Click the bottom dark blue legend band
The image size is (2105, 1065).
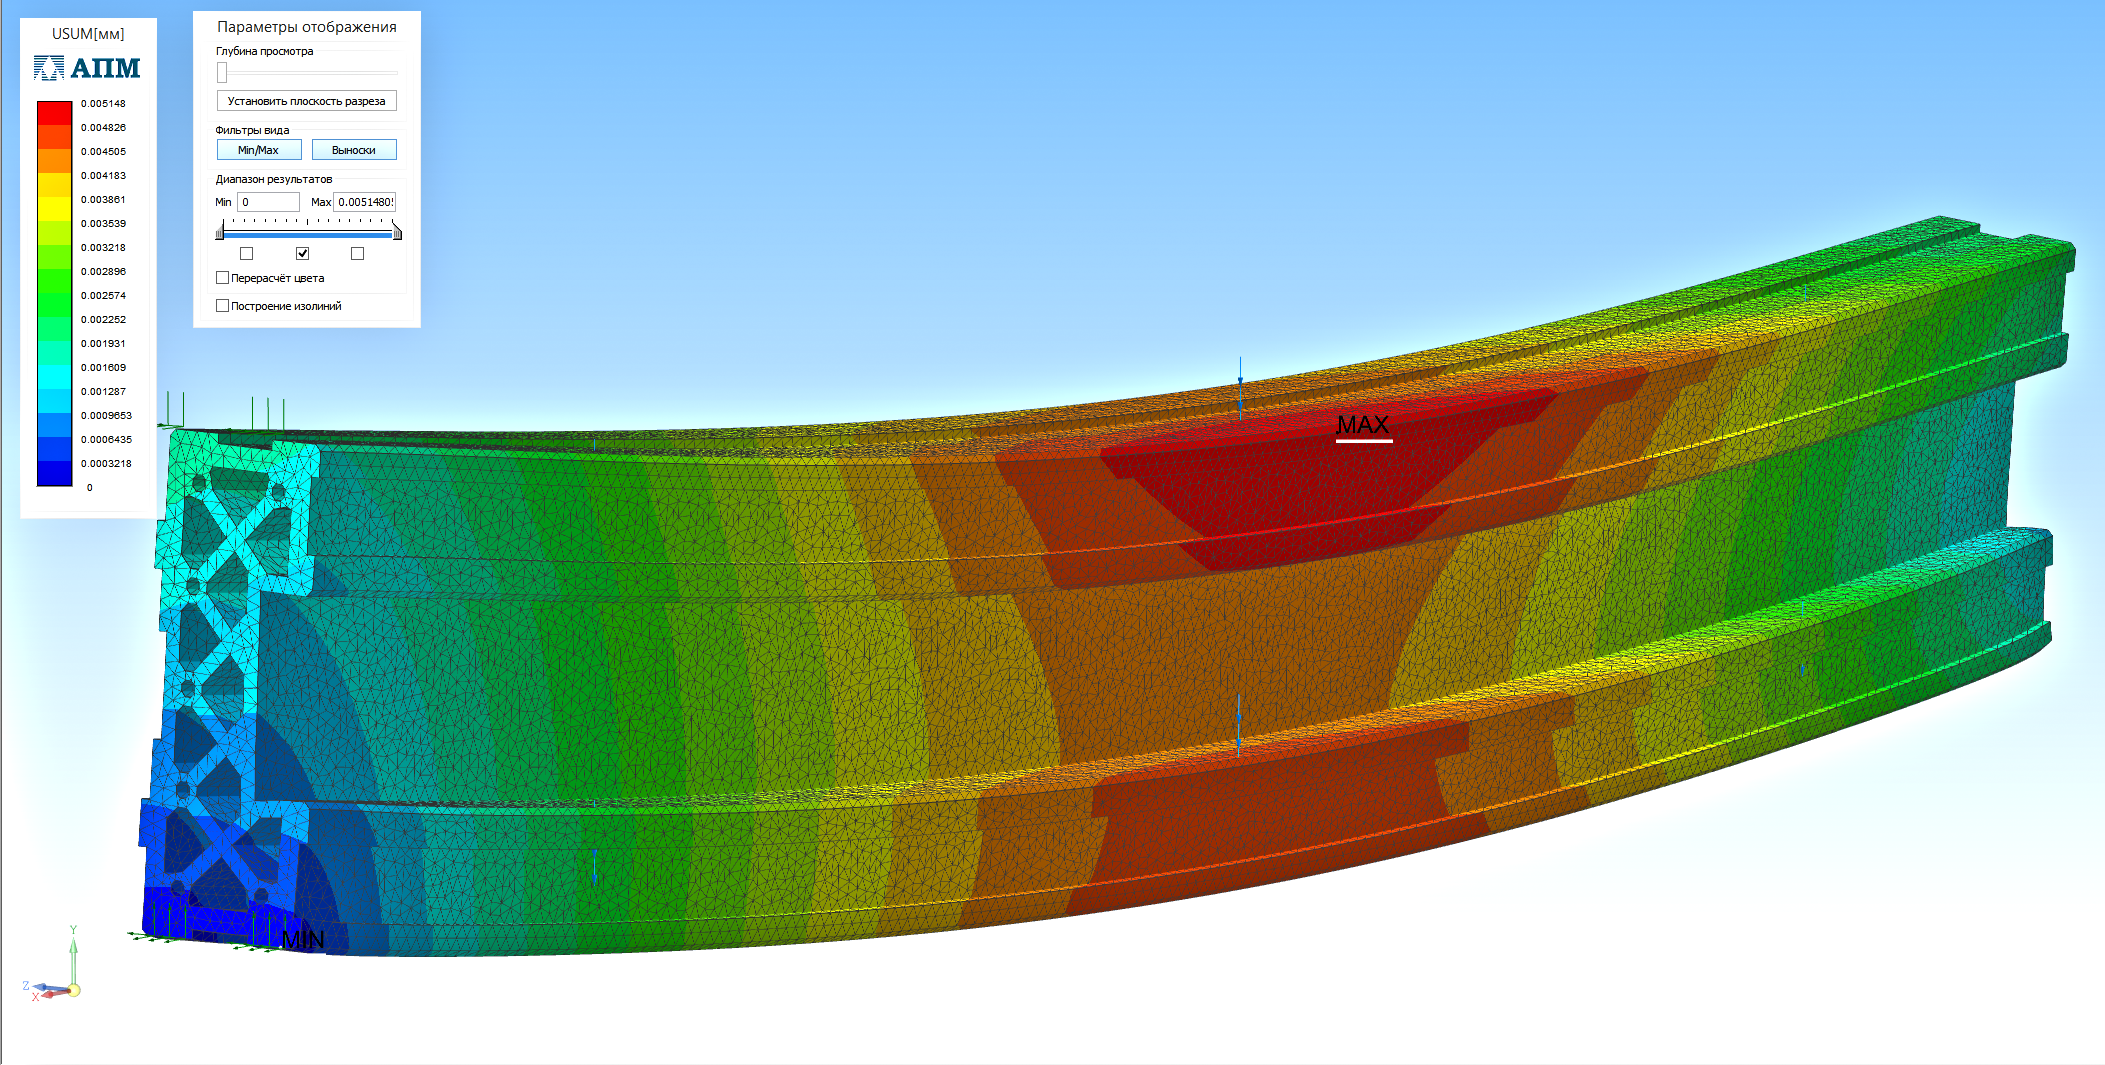tap(55, 474)
